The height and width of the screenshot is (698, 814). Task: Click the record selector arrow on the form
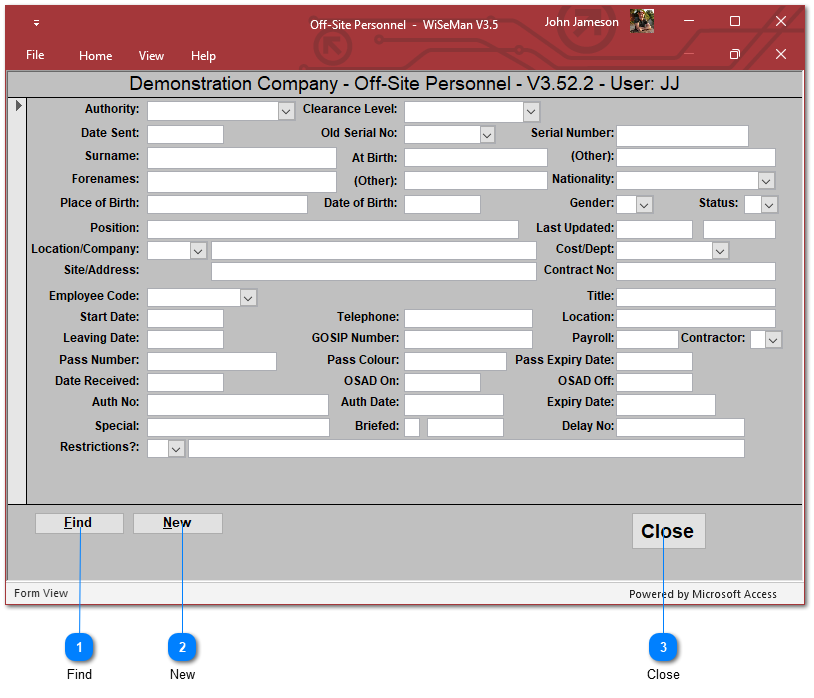click(18, 105)
